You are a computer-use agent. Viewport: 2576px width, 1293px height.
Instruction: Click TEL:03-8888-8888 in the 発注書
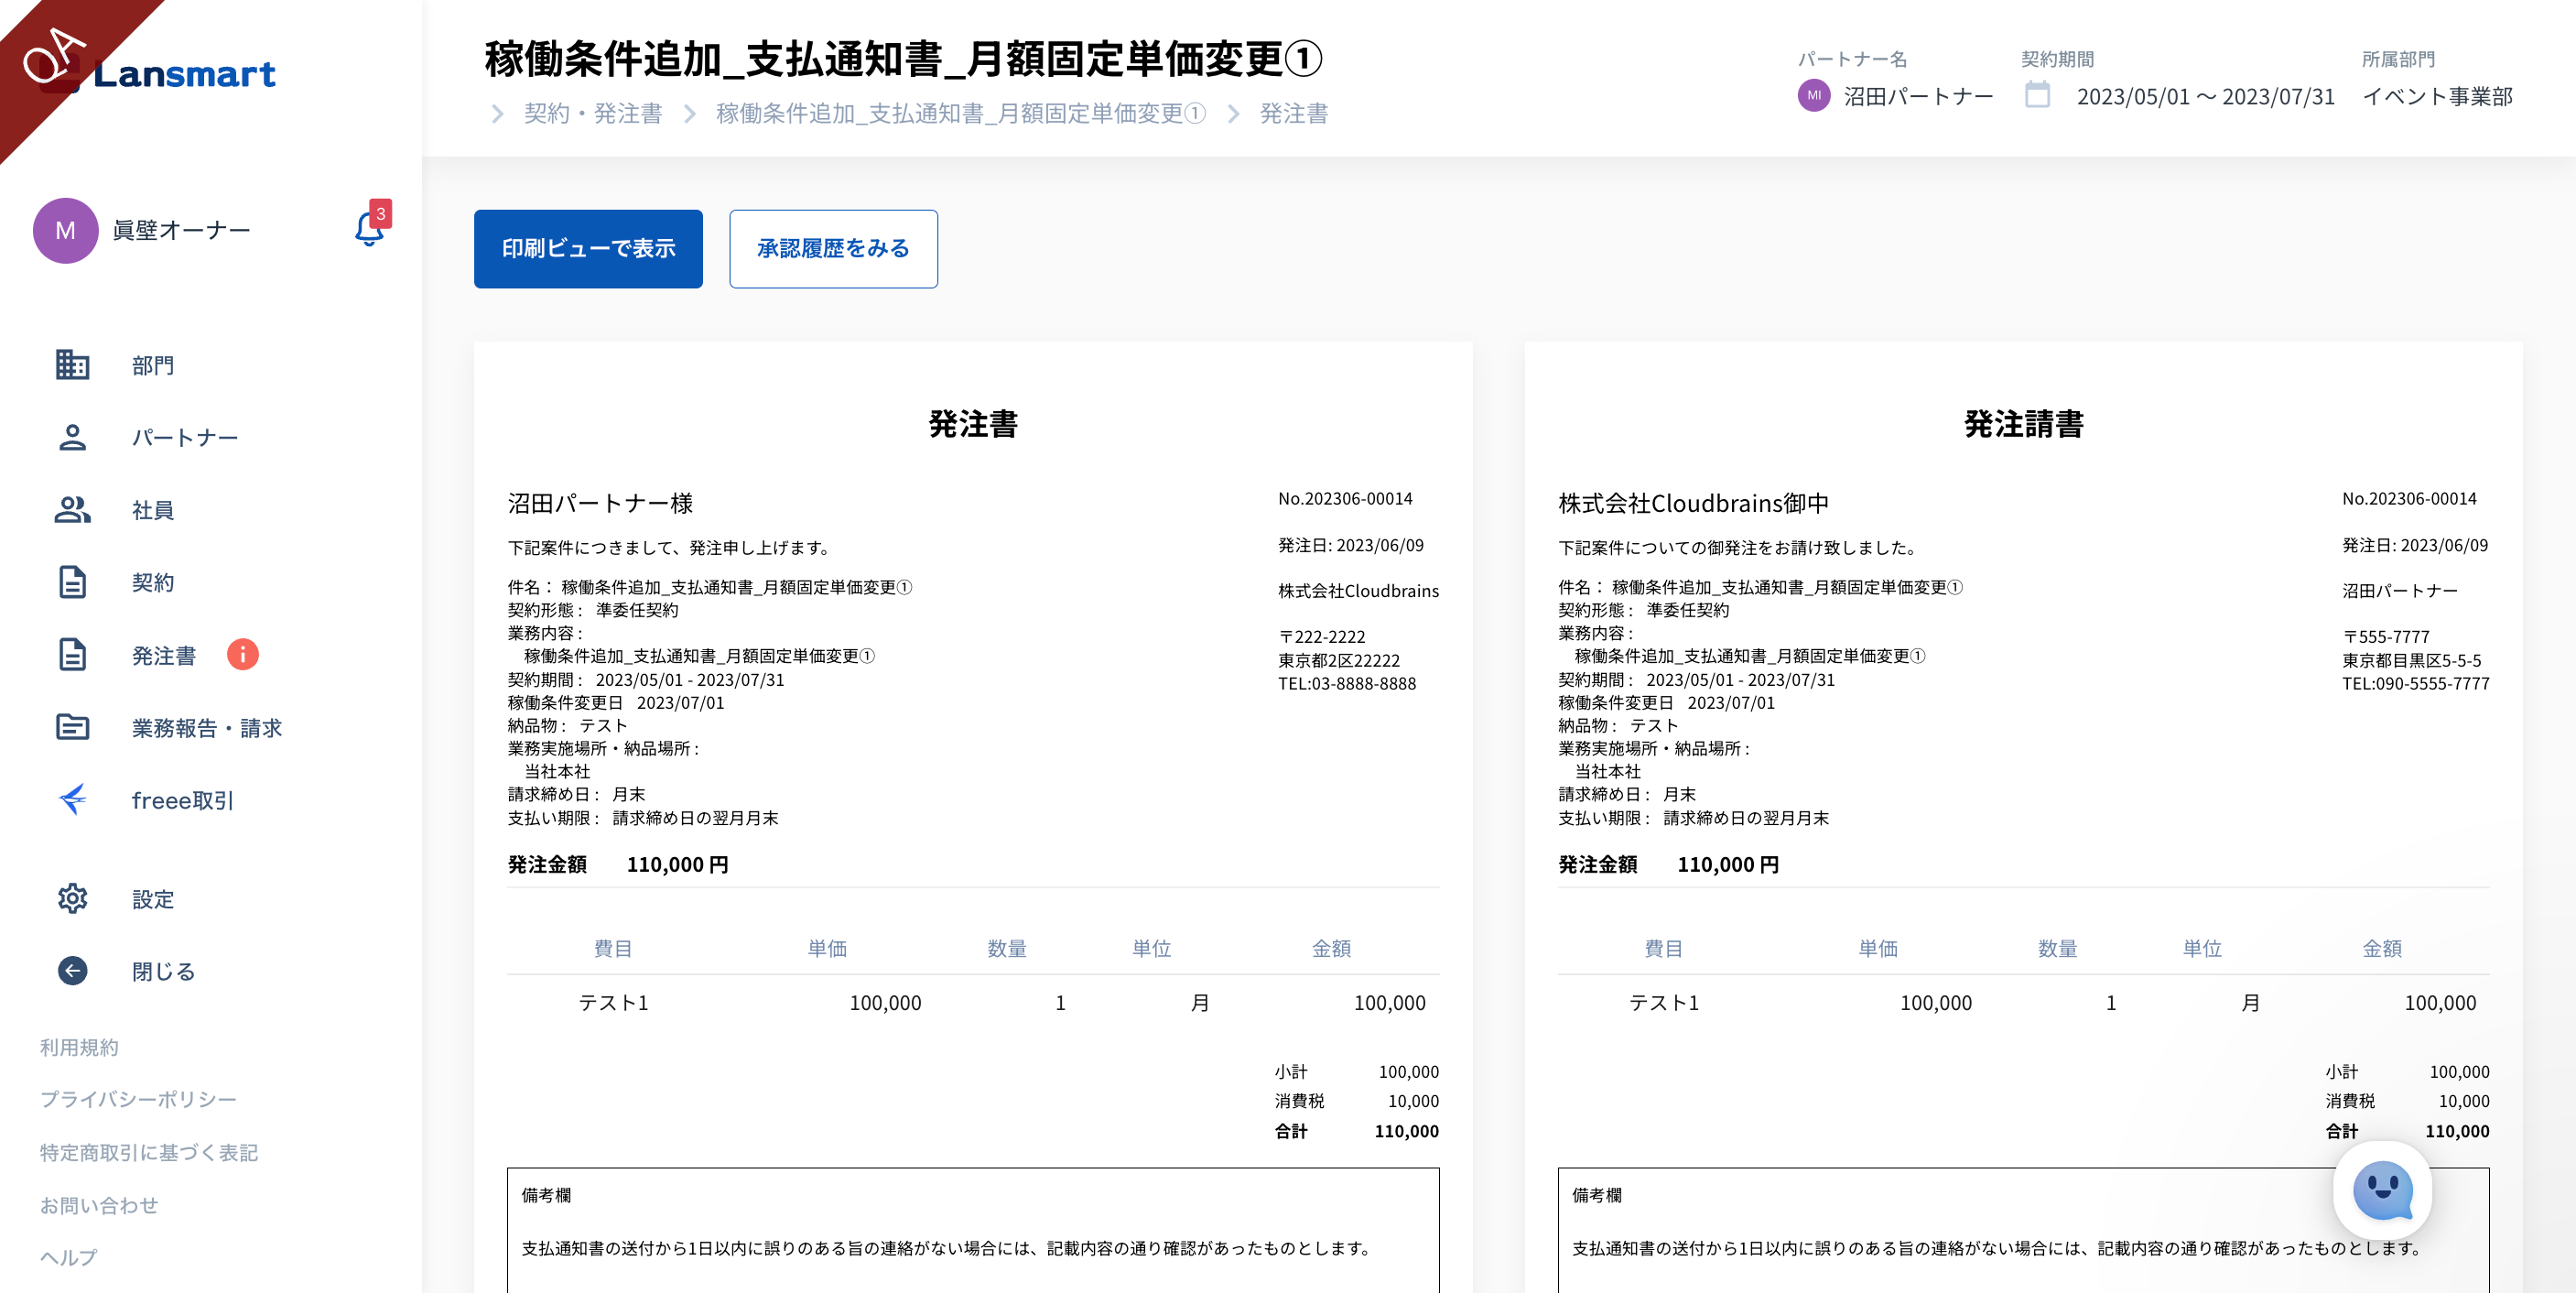pos(1346,683)
